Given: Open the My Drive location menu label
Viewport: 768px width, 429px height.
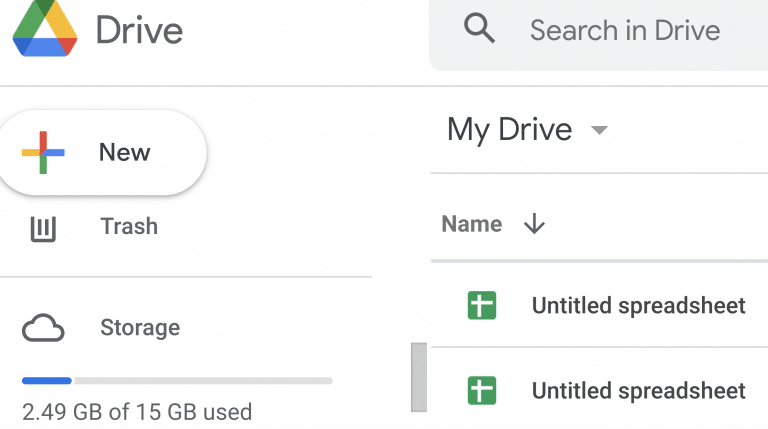Looking at the screenshot, I should click(x=509, y=130).
